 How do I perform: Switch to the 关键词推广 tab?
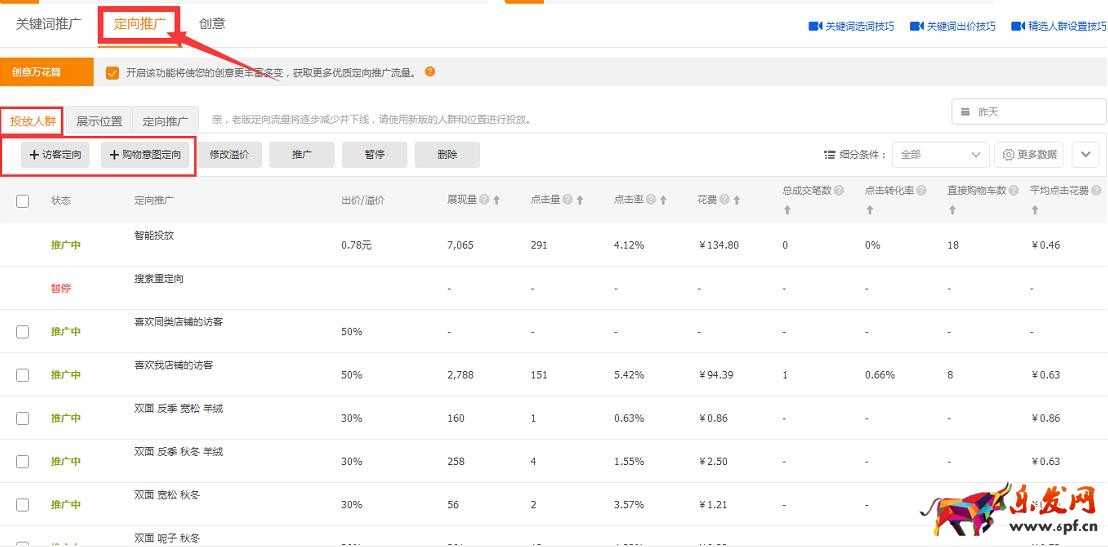(x=49, y=23)
